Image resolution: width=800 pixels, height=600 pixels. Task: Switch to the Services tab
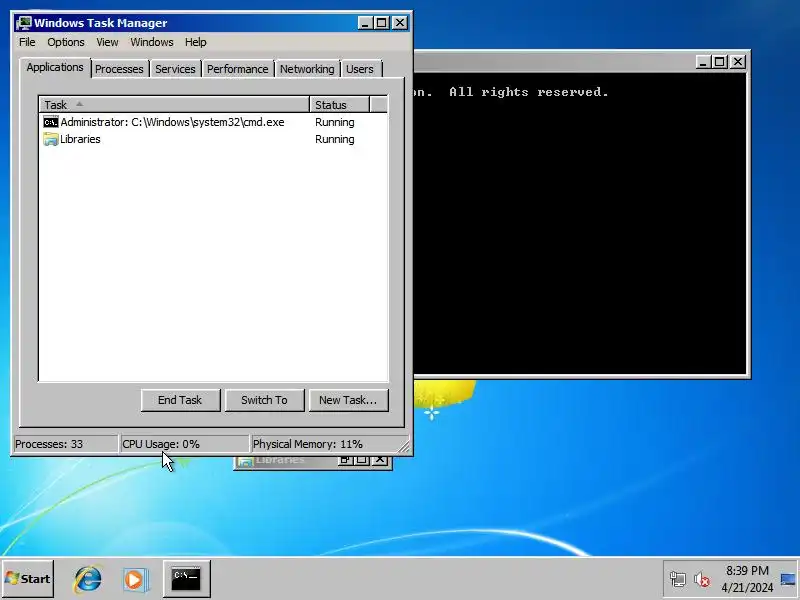point(175,69)
